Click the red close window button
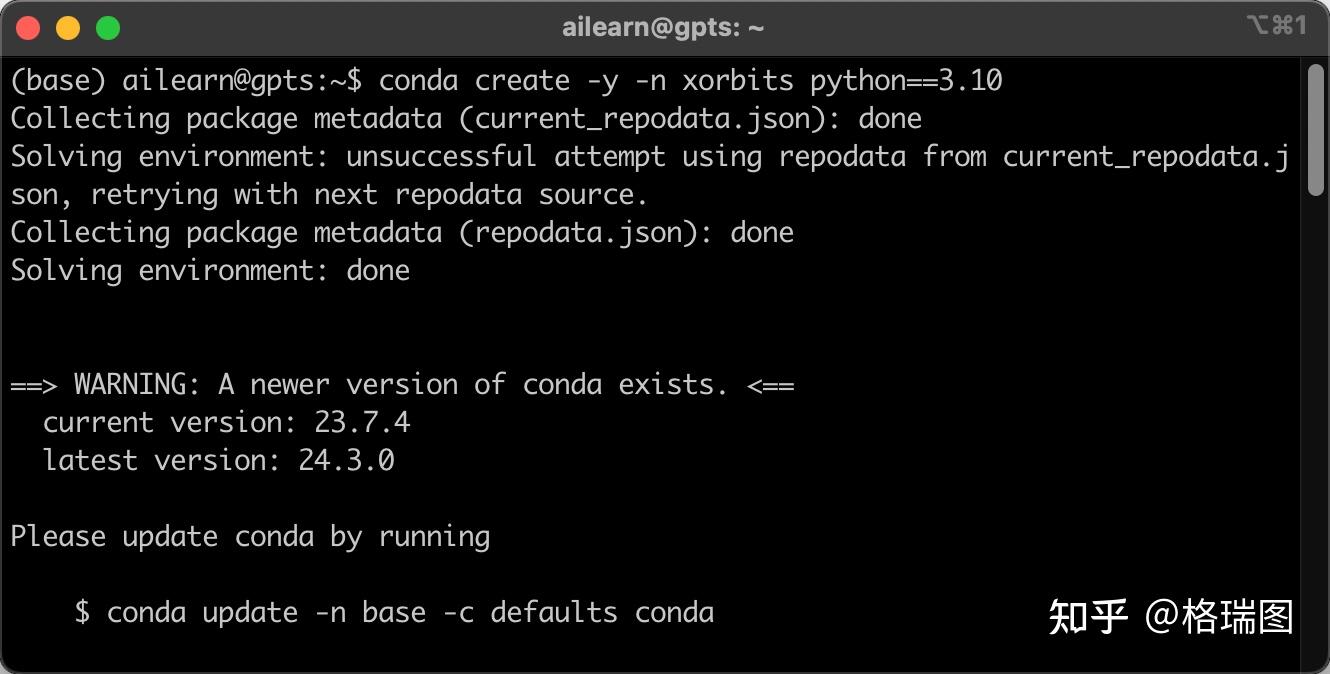1330x674 pixels. [x=28, y=28]
